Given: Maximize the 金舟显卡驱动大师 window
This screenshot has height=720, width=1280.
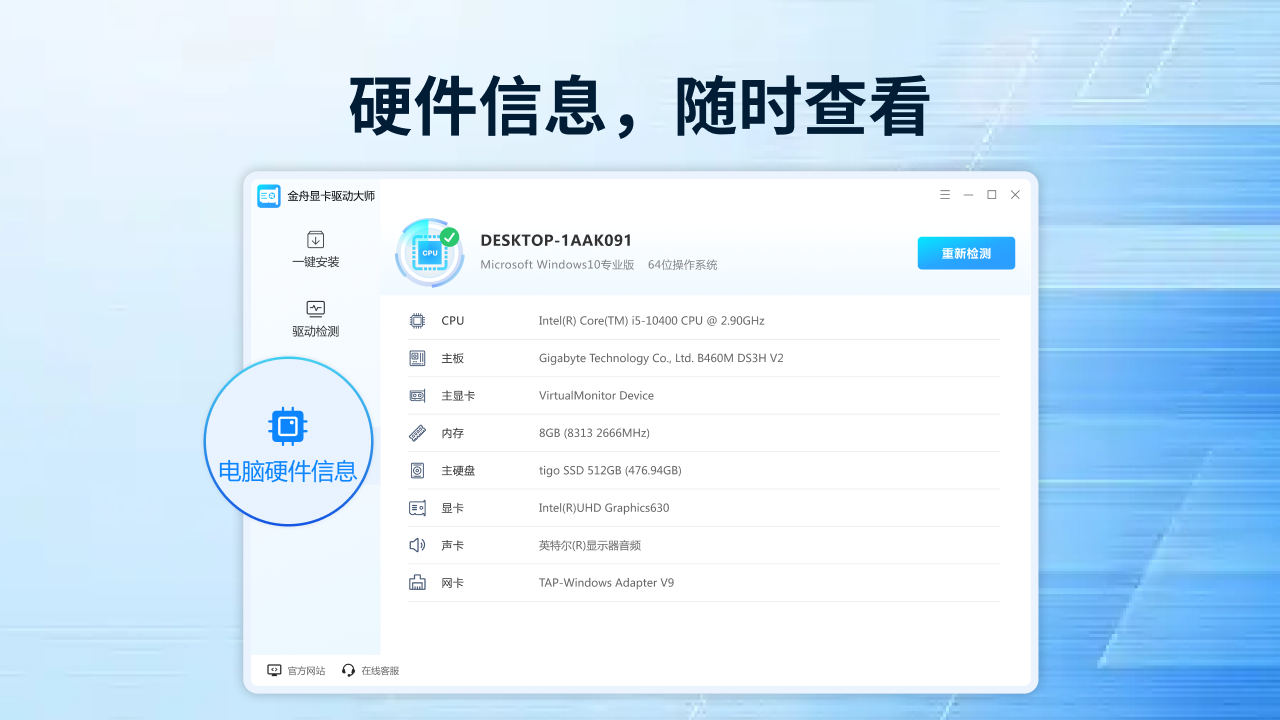Looking at the screenshot, I should [992, 195].
